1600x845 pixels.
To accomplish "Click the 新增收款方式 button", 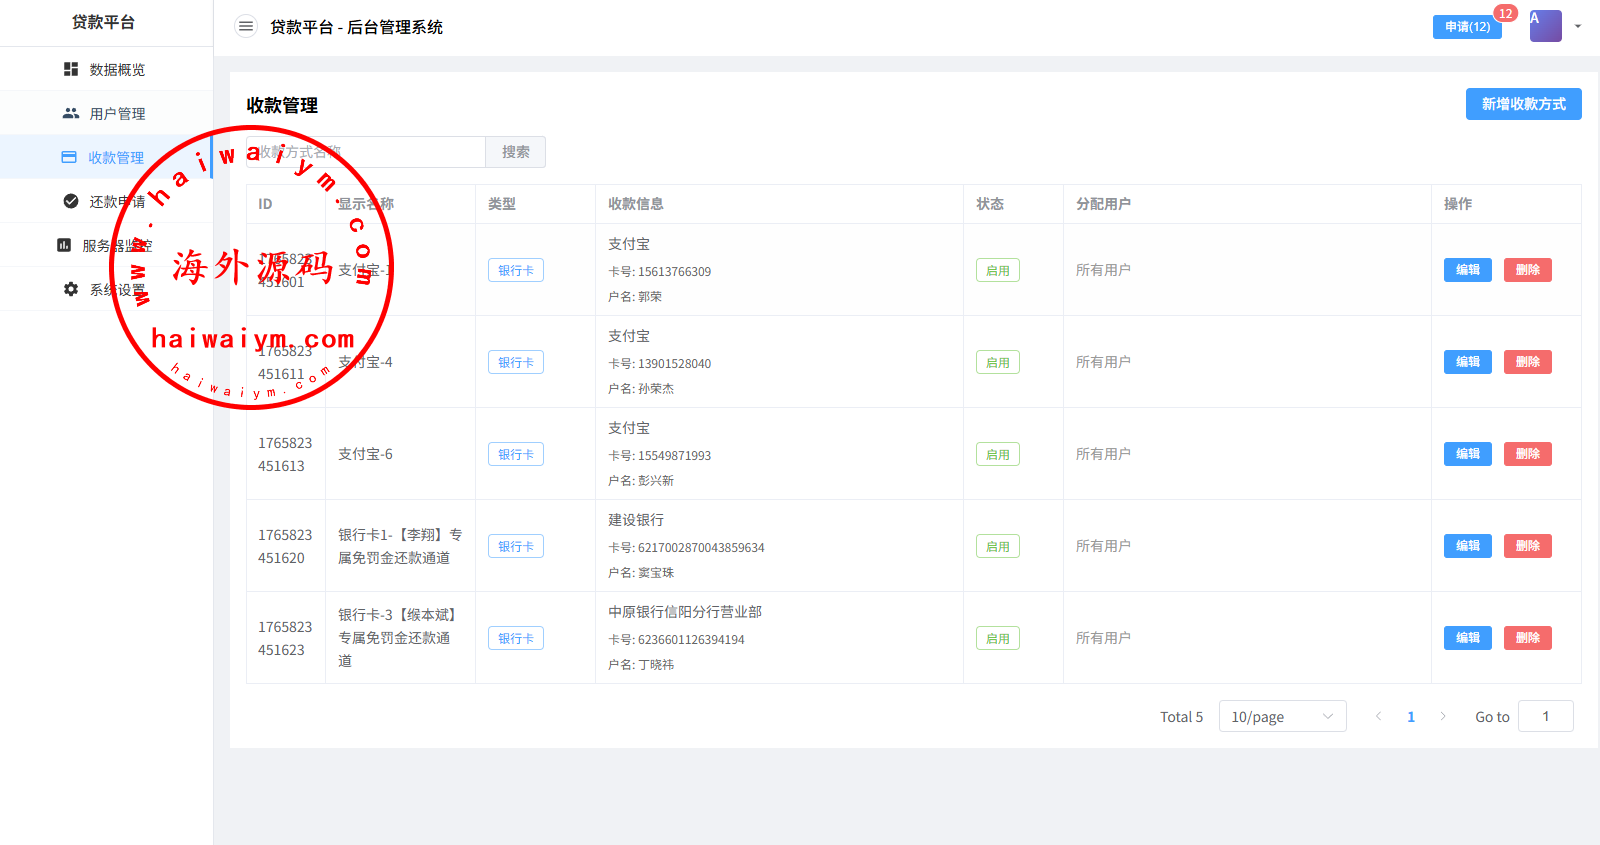I will 1523,104.
